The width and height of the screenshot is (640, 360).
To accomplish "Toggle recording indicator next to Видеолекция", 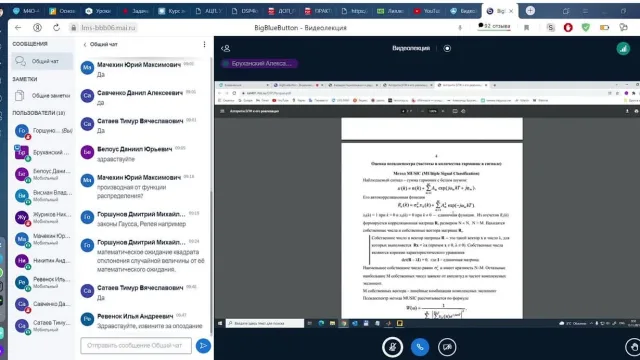I will point(447,48).
